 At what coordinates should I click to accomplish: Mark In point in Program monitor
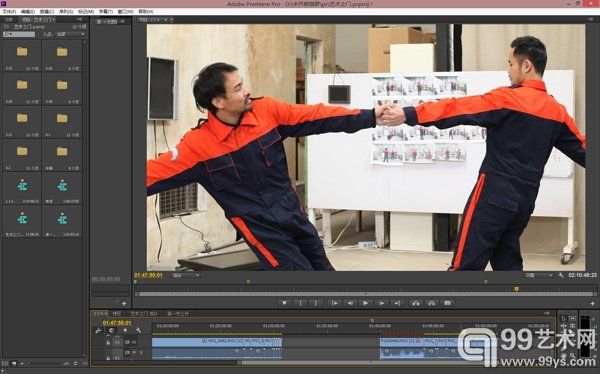point(300,303)
